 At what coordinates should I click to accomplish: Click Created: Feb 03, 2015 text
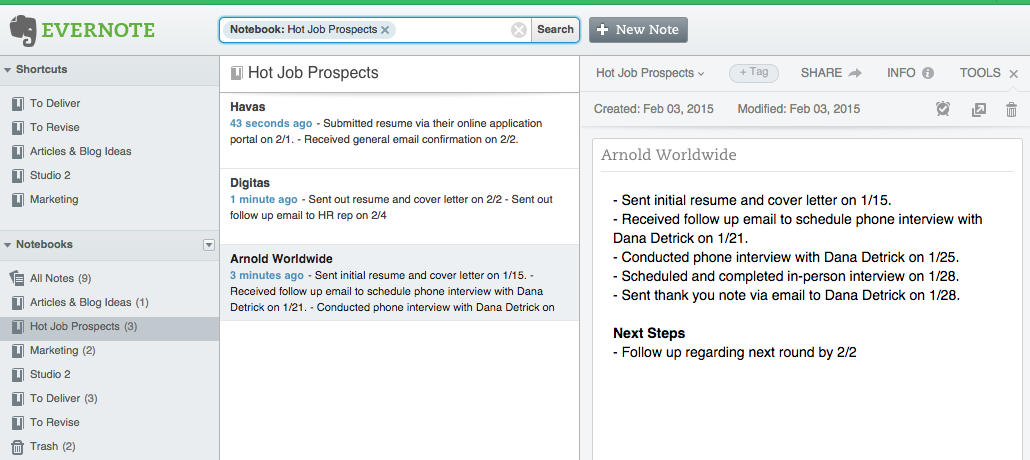pyautogui.click(x=654, y=109)
